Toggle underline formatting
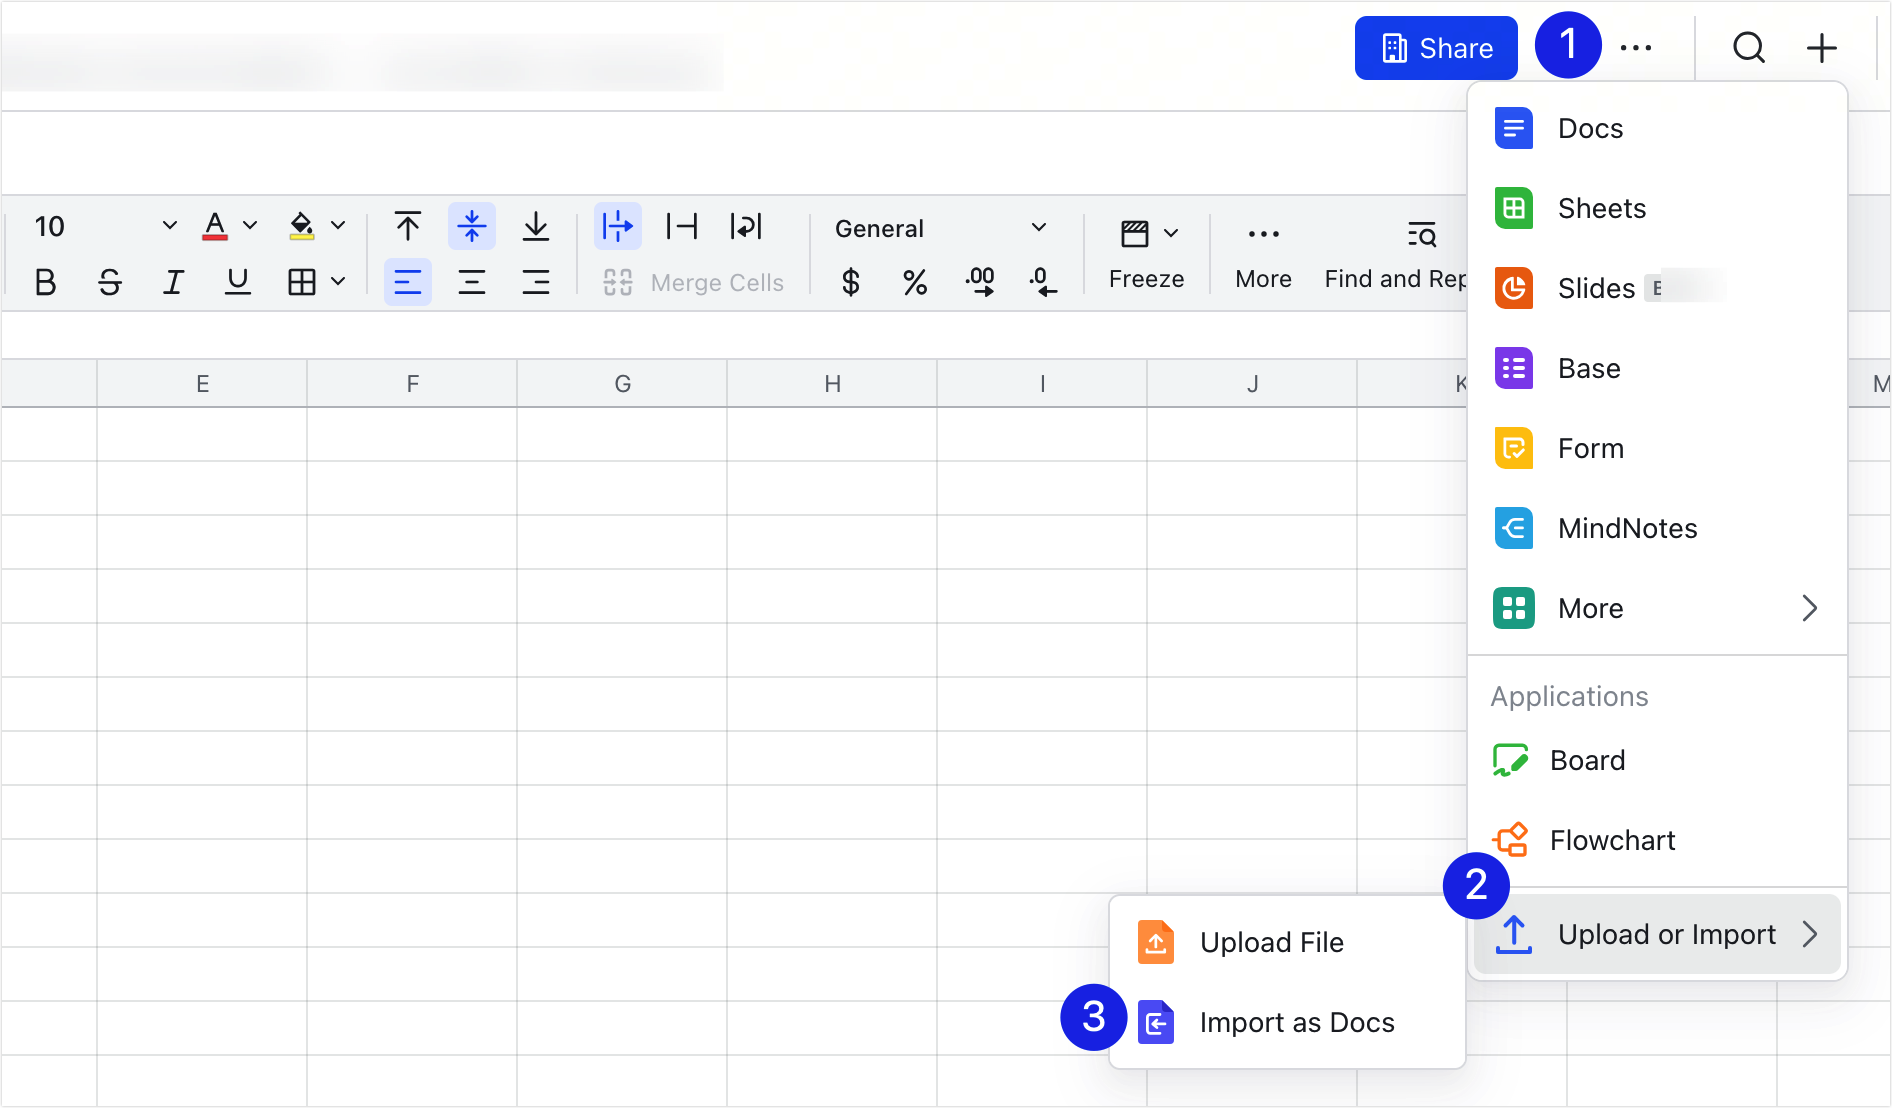The height and width of the screenshot is (1108, 1892). pos(237,282)
